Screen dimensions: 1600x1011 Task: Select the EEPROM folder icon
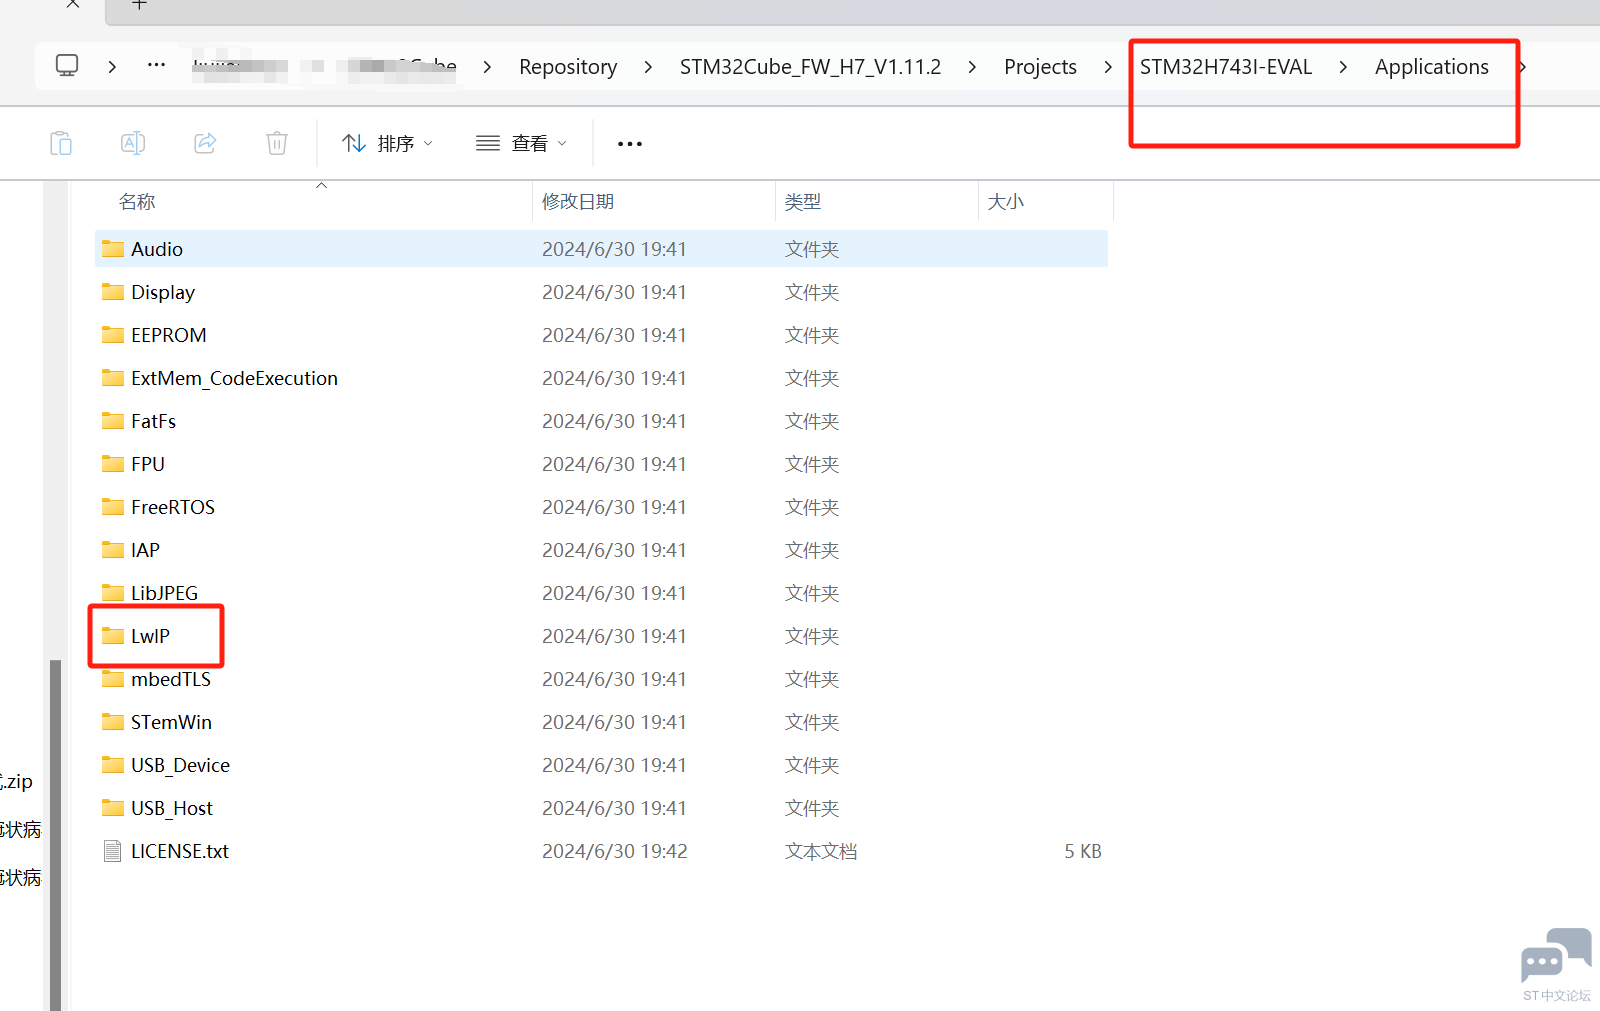[113, 335]
